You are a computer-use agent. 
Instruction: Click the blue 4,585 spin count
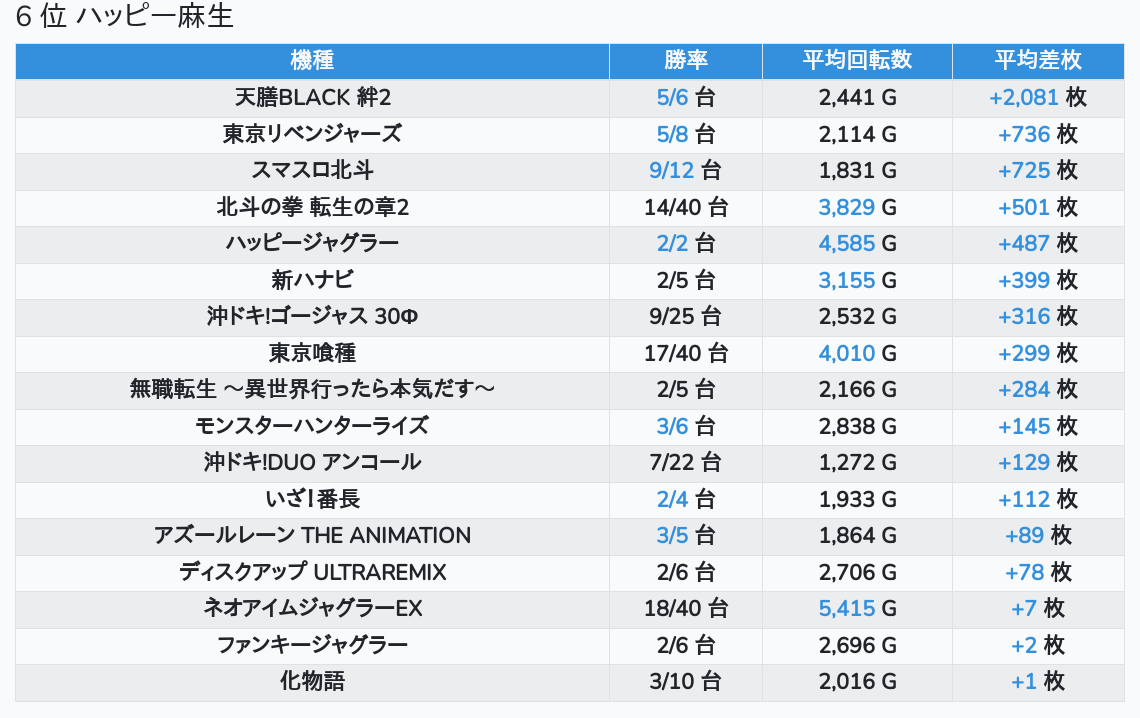pyautogui.click(x=846, y=244)
